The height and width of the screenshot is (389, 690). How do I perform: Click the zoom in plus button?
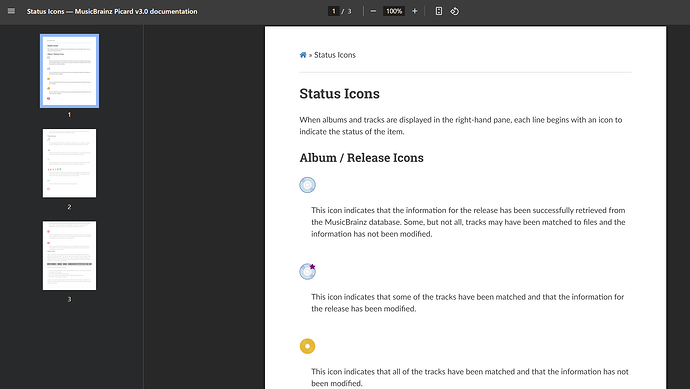[415, 11]
